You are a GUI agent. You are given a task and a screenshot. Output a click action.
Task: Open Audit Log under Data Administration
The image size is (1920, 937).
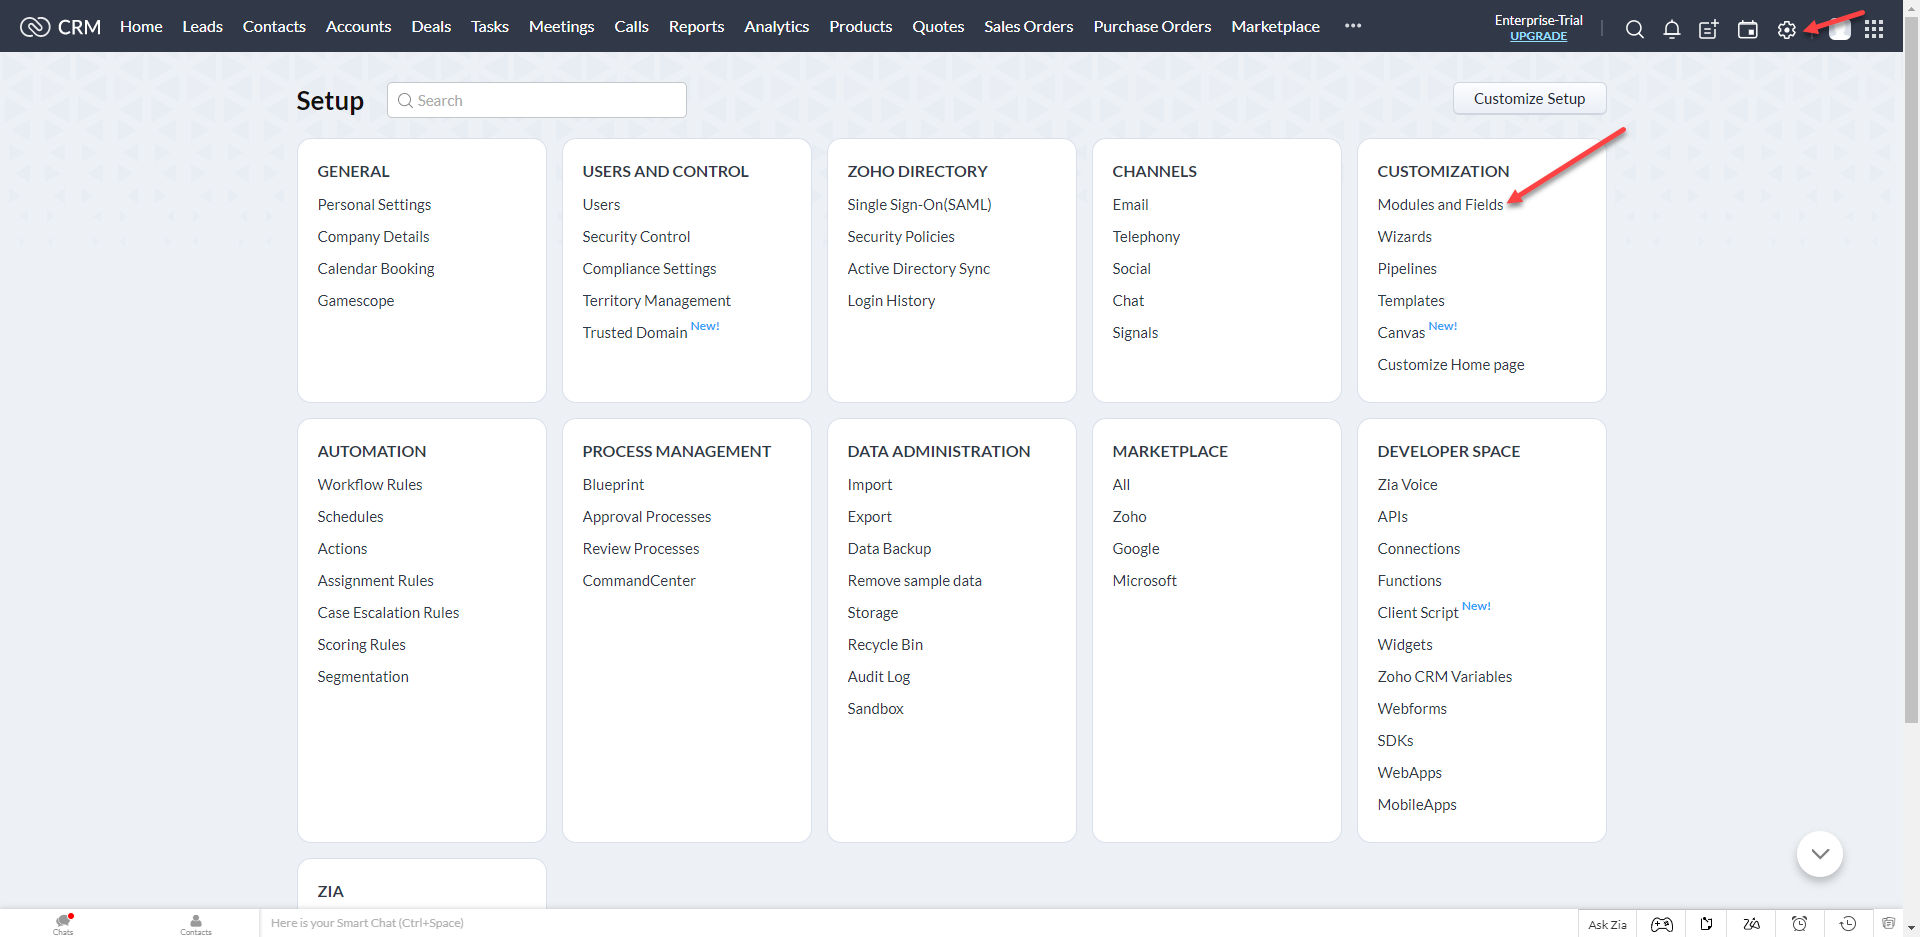coord(878,676)
